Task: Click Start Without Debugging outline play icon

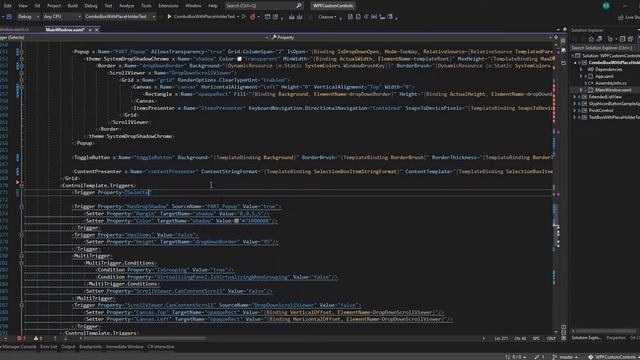Action: click(x=244, y=17)
